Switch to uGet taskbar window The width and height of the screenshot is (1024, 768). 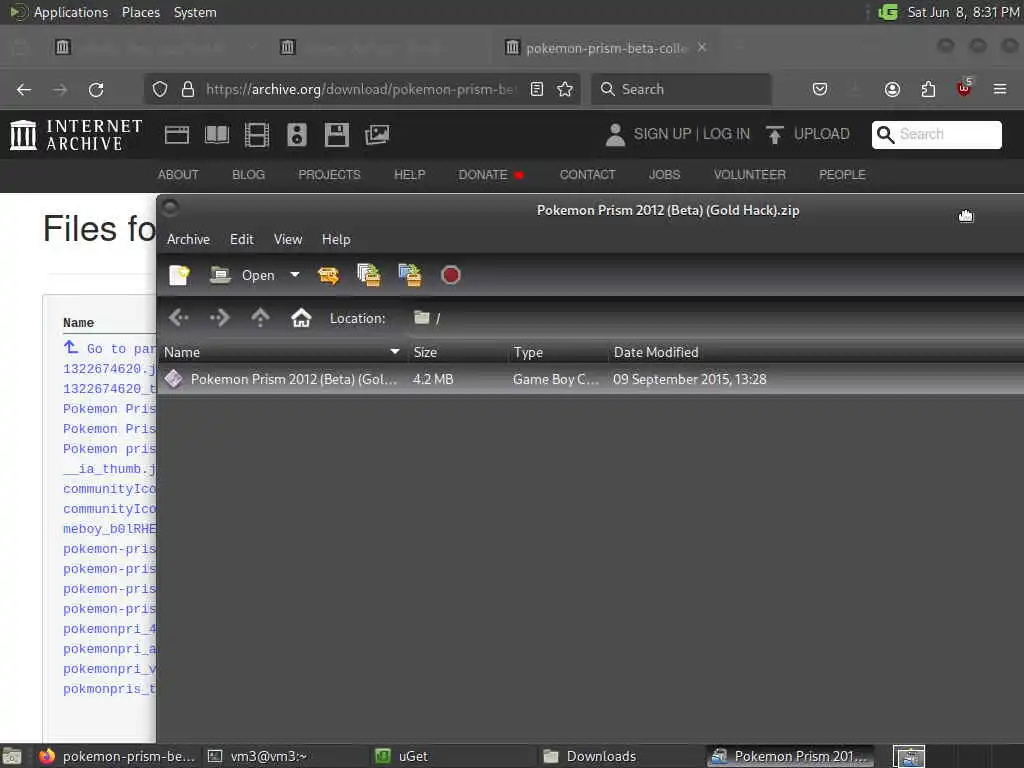452,756
